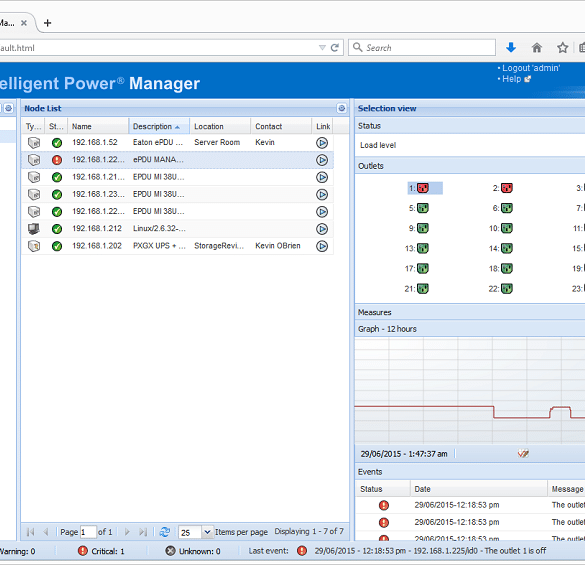
Task: Click Critical: 1 status bar entry
Action: click(101, 551)
